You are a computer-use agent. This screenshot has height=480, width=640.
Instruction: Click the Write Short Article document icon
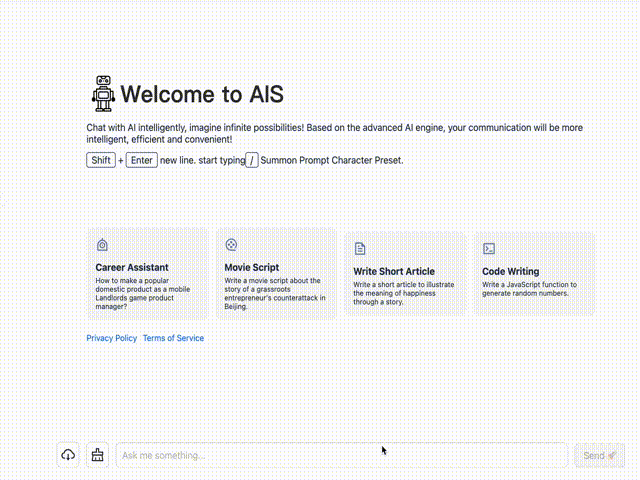pyautogui.click(x=360, y=249)
